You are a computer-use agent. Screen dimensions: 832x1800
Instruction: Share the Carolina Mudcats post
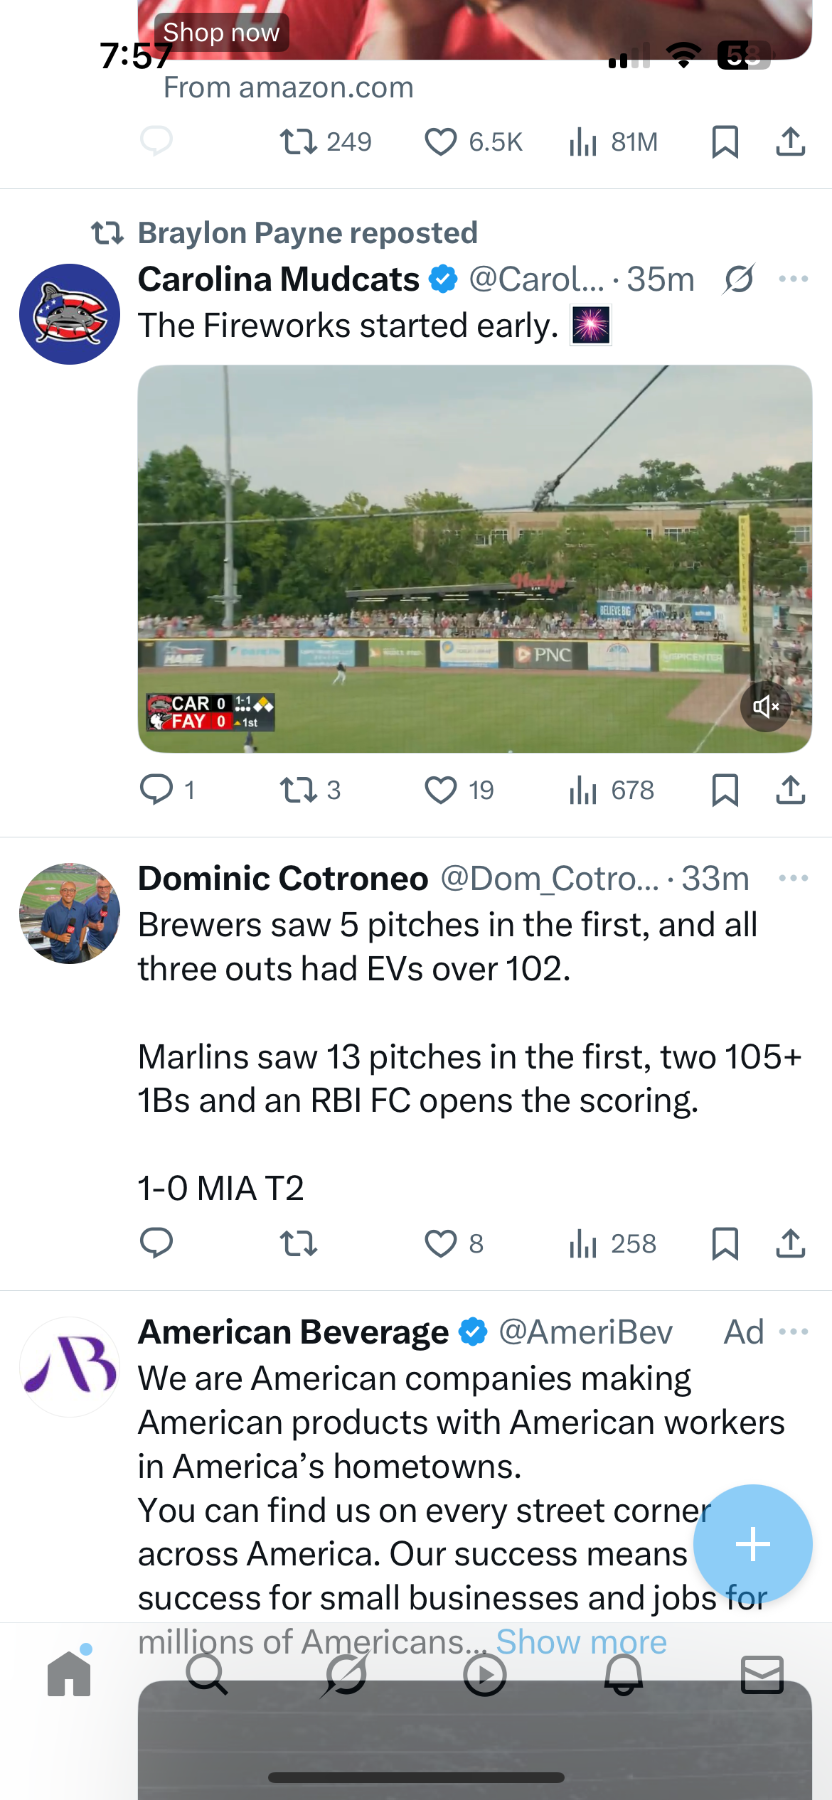790,790
